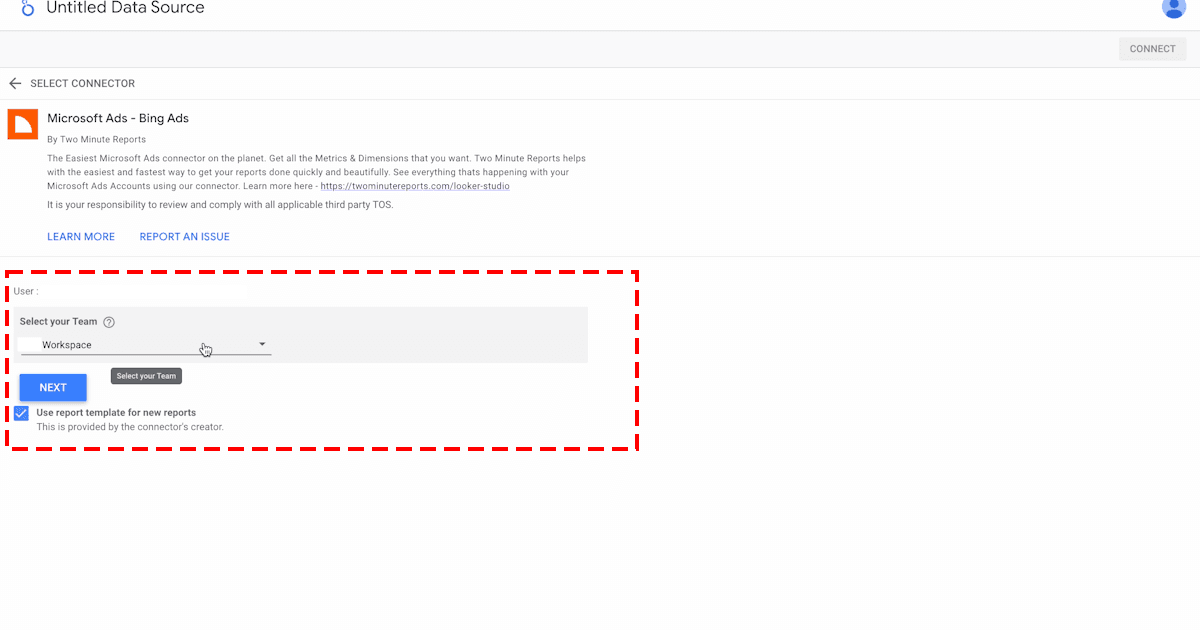
Task: Click the Looker Studio logo icon
Action: coord(28,8)
